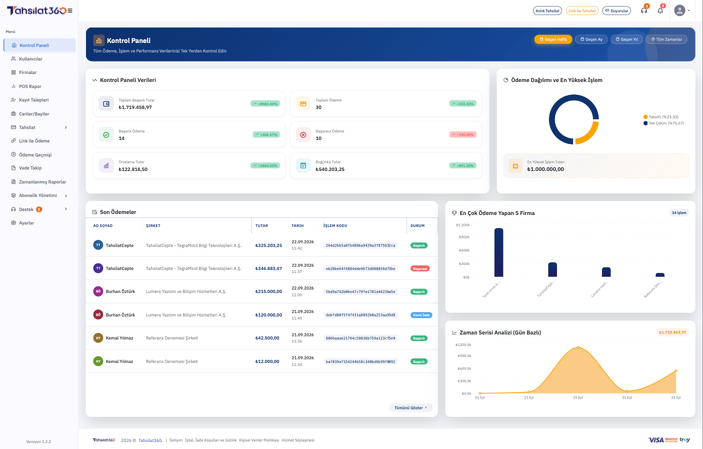
Task: Select the Geçen Yıl filter
Action: click(626, 39)
